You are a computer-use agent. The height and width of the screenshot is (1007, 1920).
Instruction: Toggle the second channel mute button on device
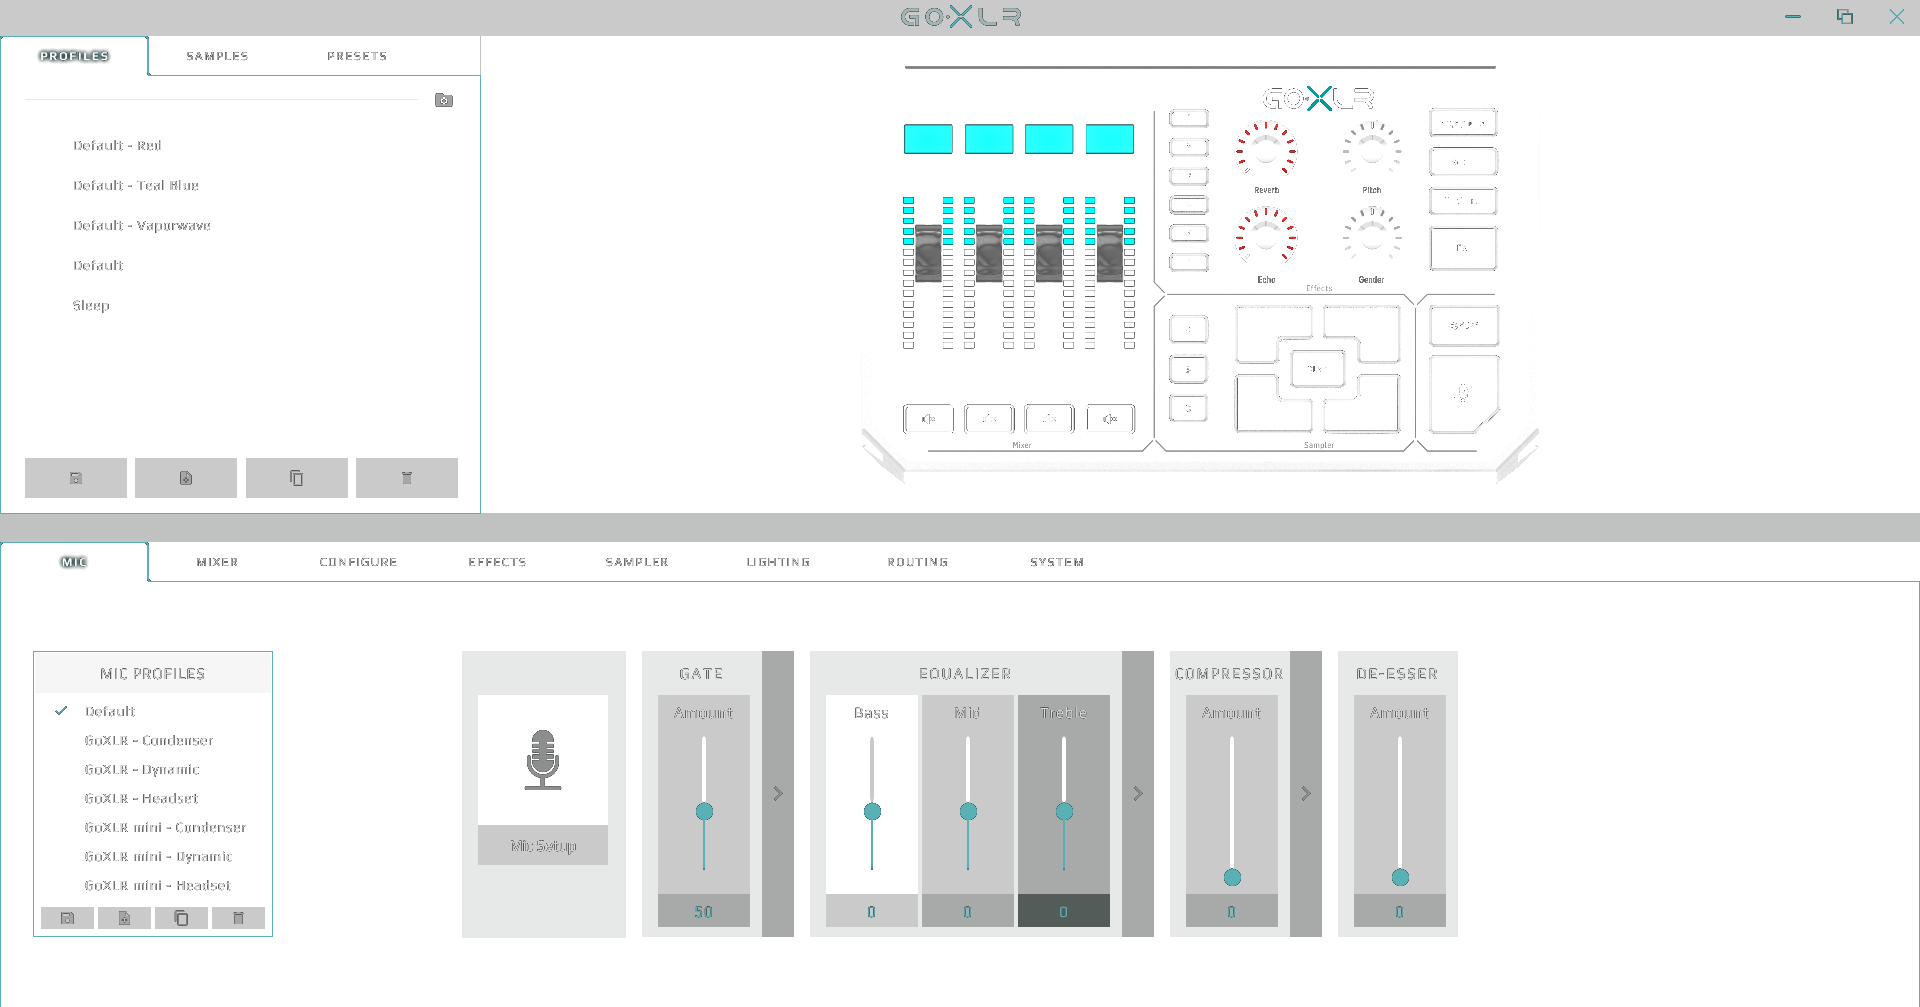coord(989,419)
